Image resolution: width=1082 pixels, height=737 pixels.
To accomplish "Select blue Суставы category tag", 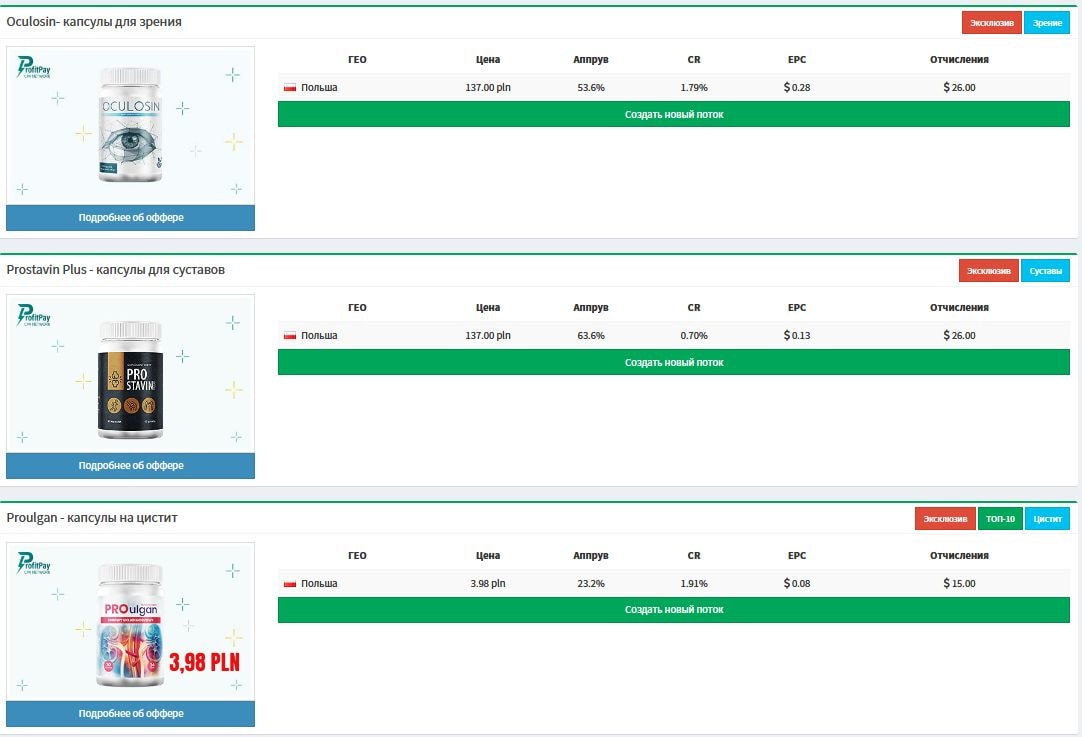I will (1045, 271).
